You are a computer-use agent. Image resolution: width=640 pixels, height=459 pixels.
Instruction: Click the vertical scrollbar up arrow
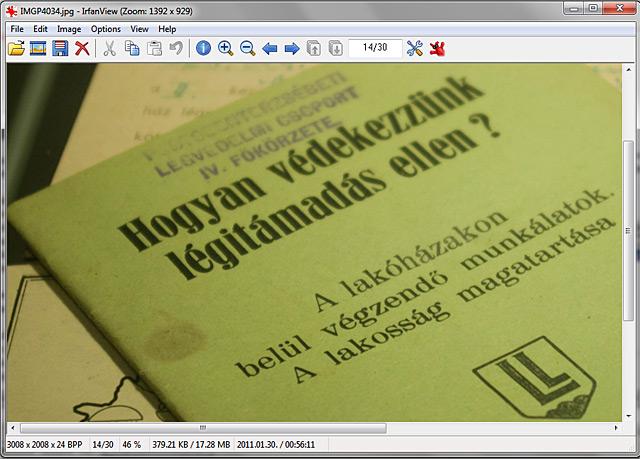628,70
